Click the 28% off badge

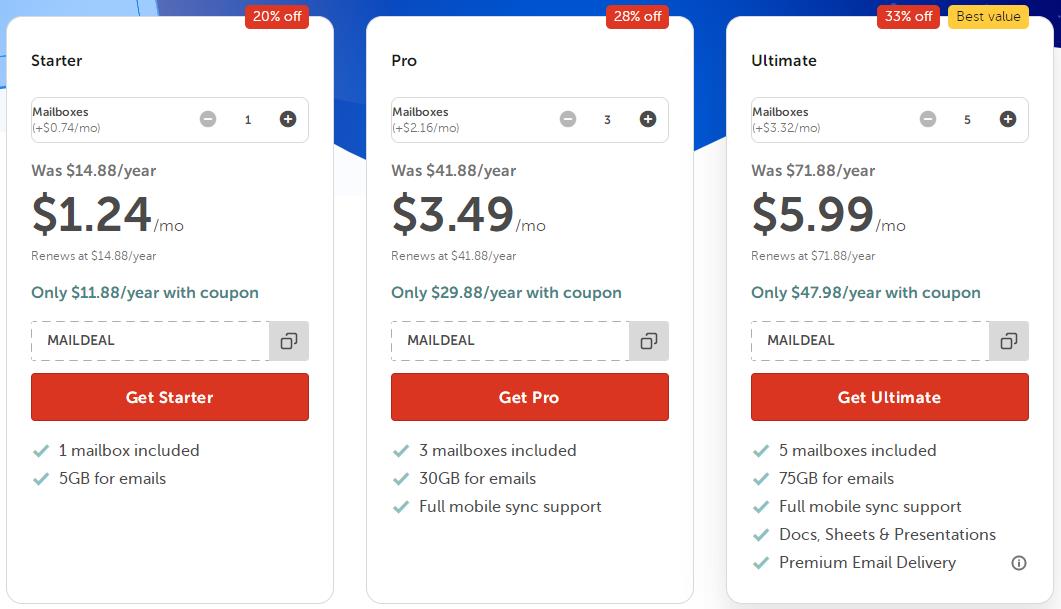(x=637, y=16)
